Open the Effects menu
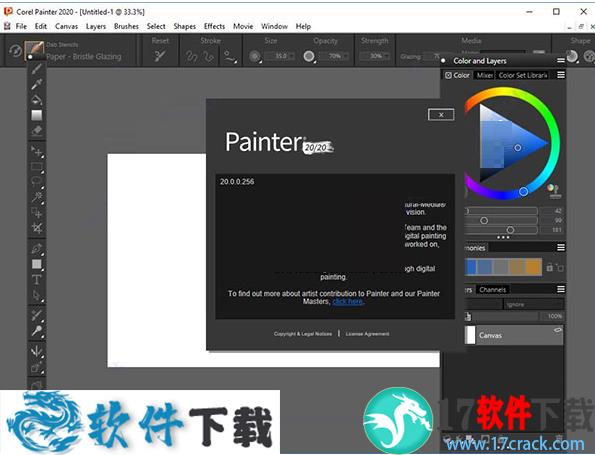The height and width of the screenshot is (455, 595). 214,26
